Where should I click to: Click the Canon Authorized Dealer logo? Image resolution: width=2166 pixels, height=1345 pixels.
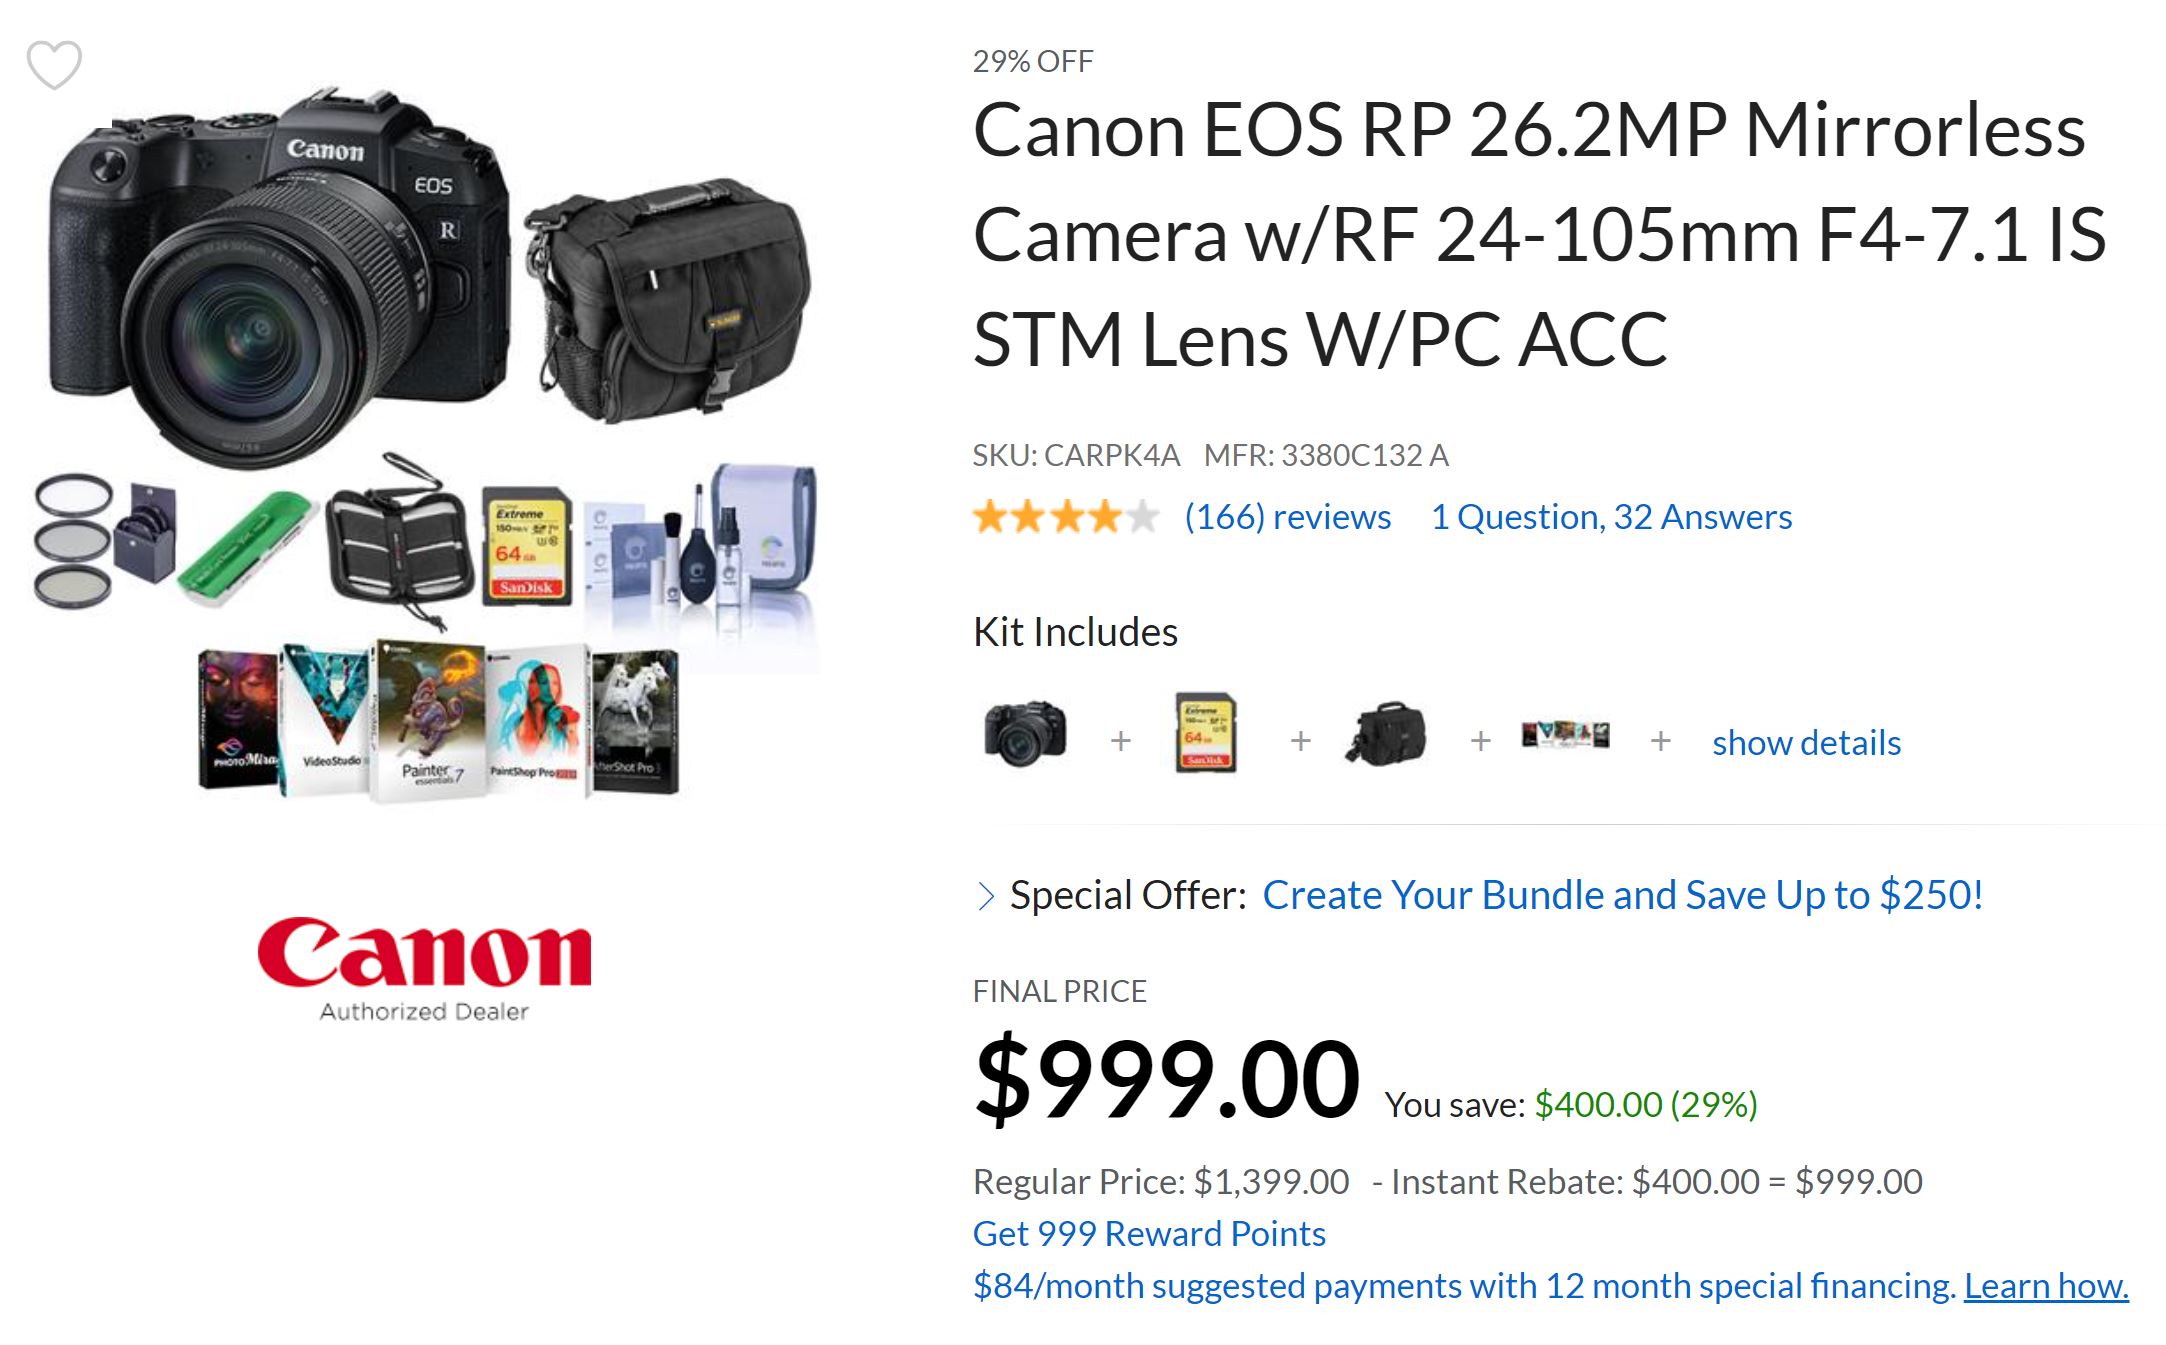coord(424,967)
